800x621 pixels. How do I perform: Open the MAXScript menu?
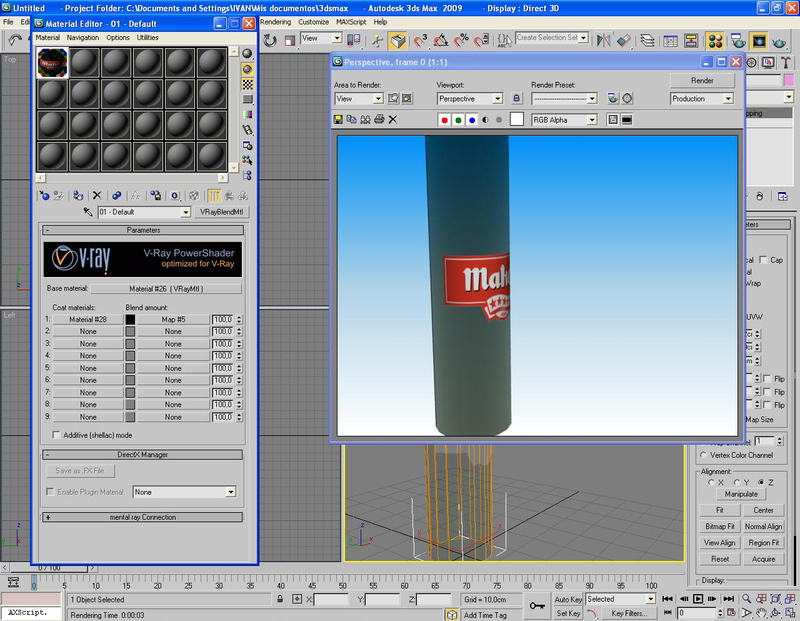tap(350, 21)
